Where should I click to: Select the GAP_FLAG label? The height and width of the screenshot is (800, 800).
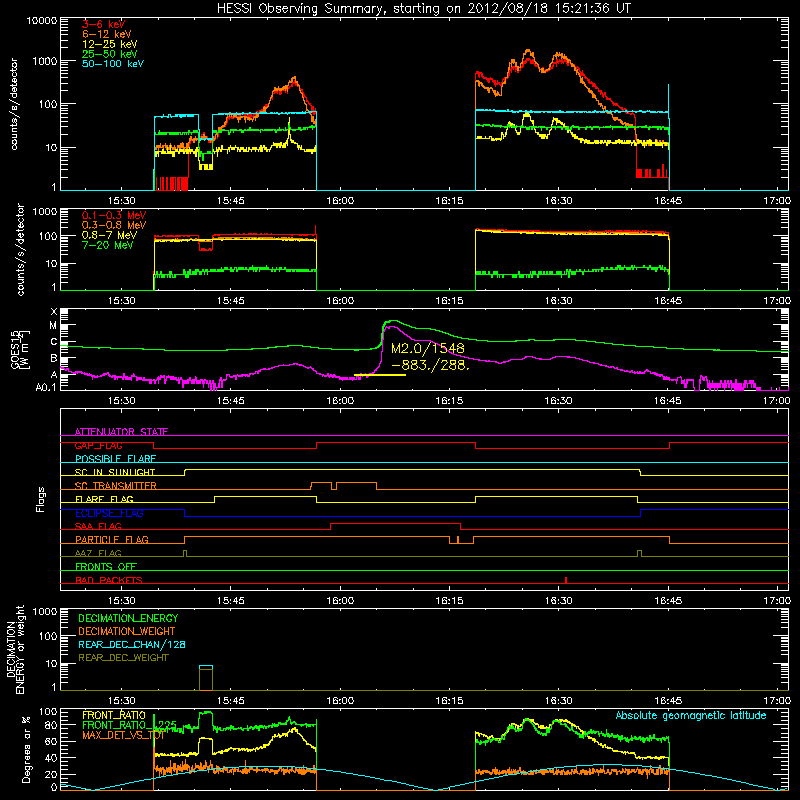coord(99,445)
